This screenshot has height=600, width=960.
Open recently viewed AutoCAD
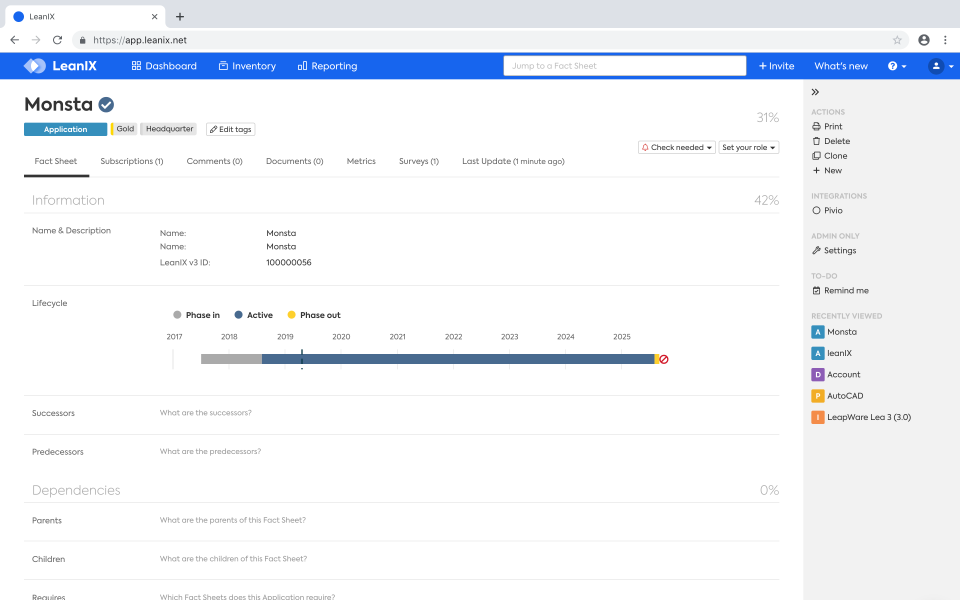tap(837, 396)
